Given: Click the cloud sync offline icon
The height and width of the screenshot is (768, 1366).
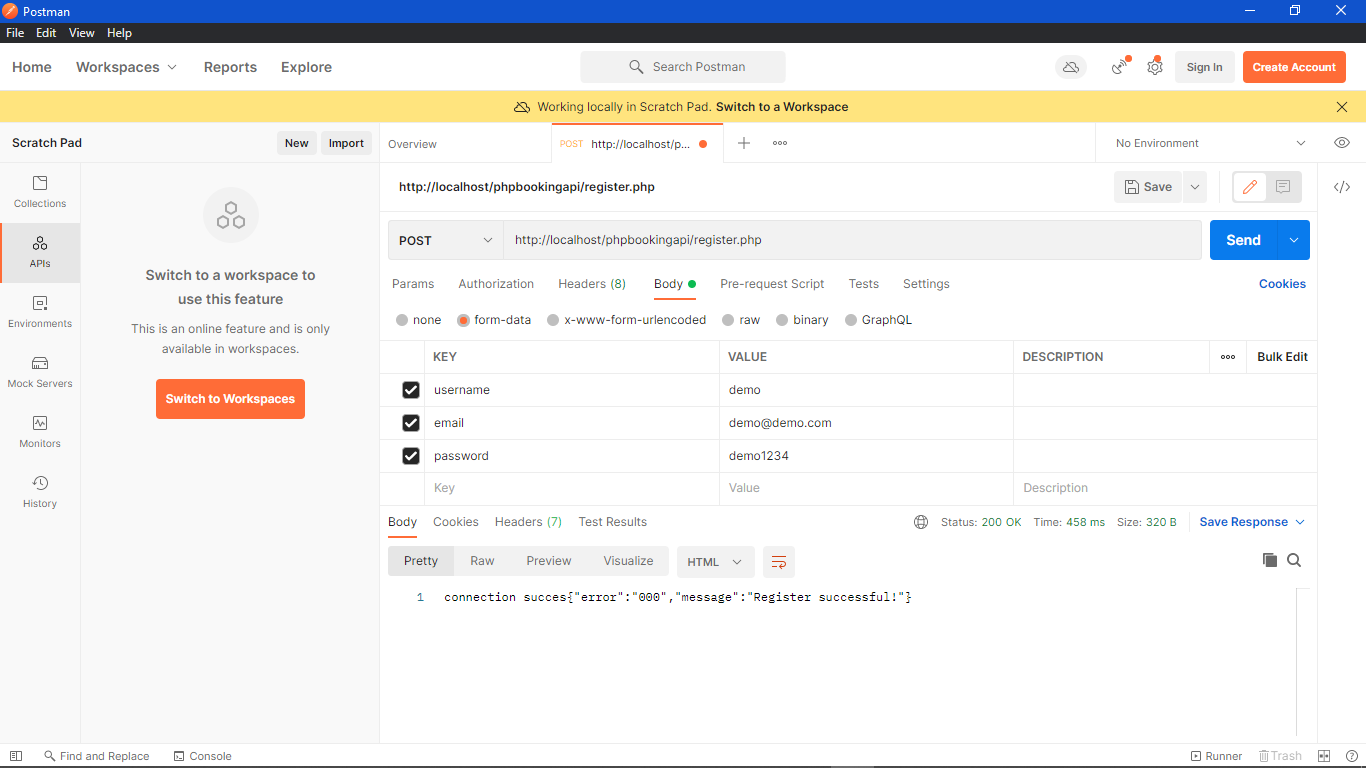Looking at the screenshot, I should 1071,67.
